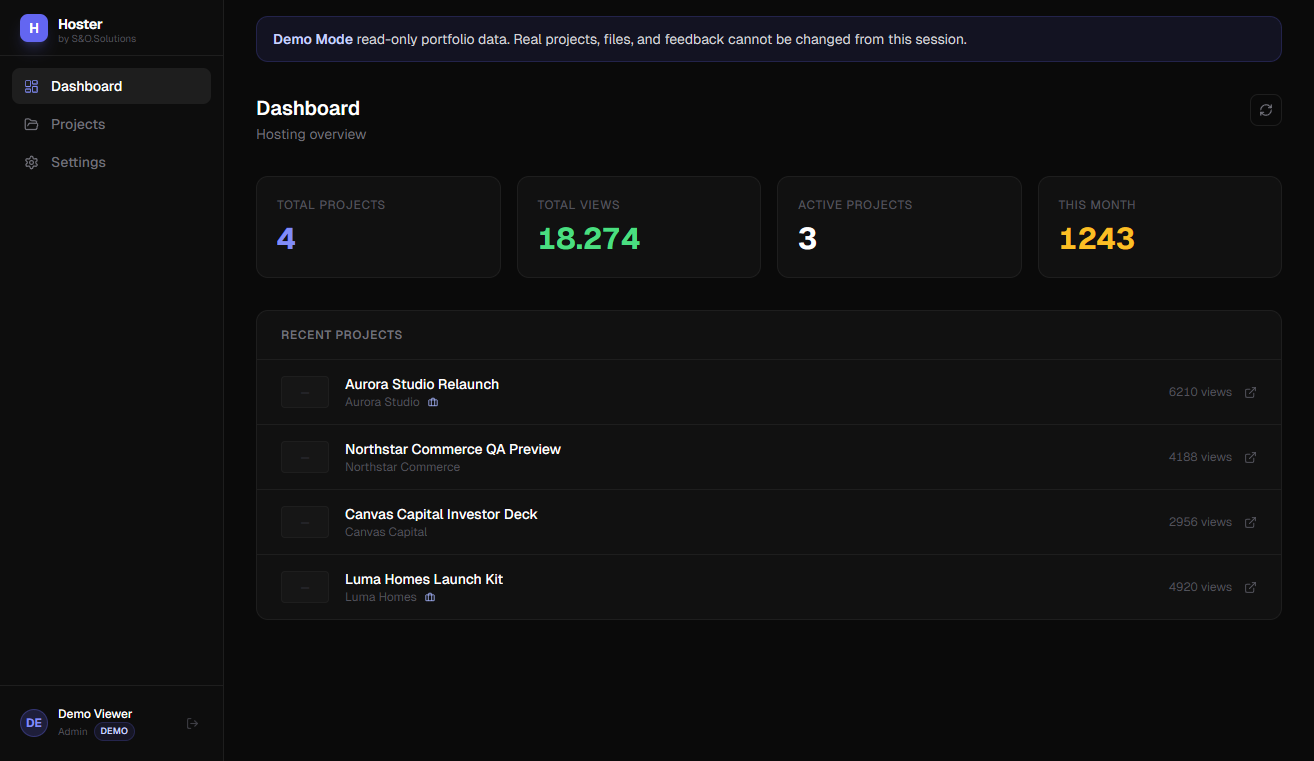
Task: Open the Canvas Capital Investor Deck project title
Action: click(x=441, y=514)
